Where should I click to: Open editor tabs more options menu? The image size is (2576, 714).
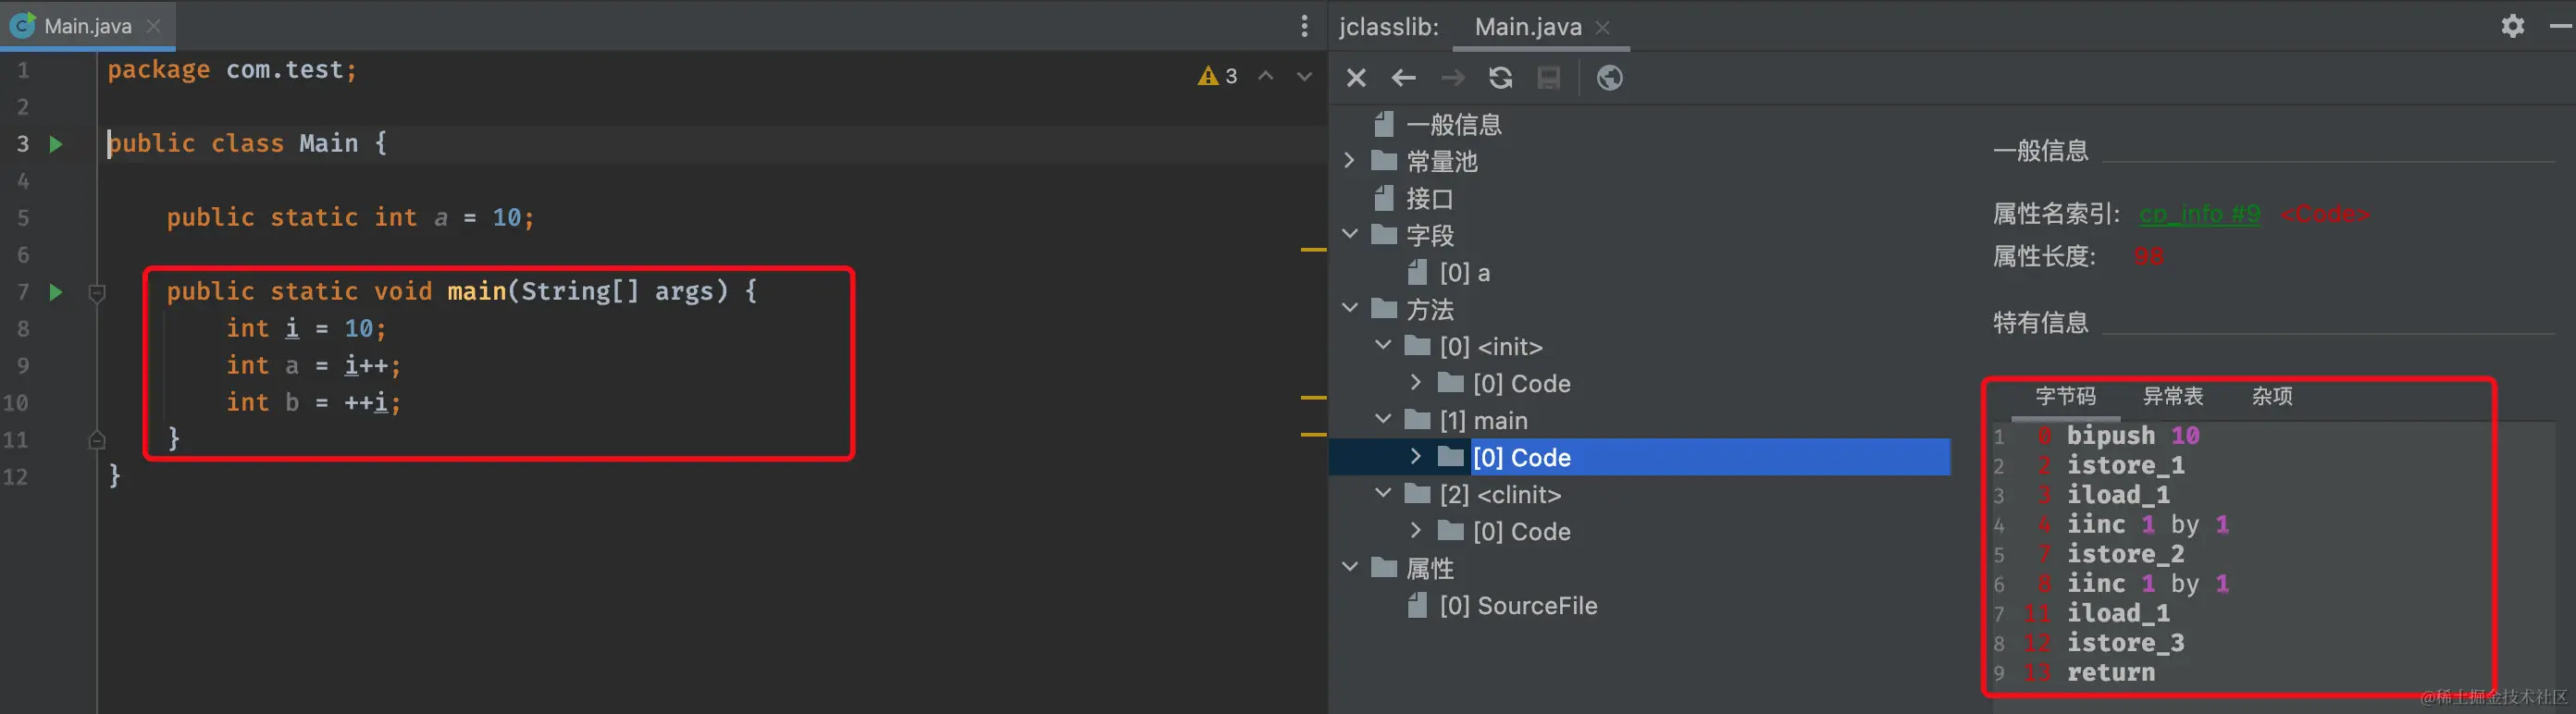click(x=1304, y=26)
